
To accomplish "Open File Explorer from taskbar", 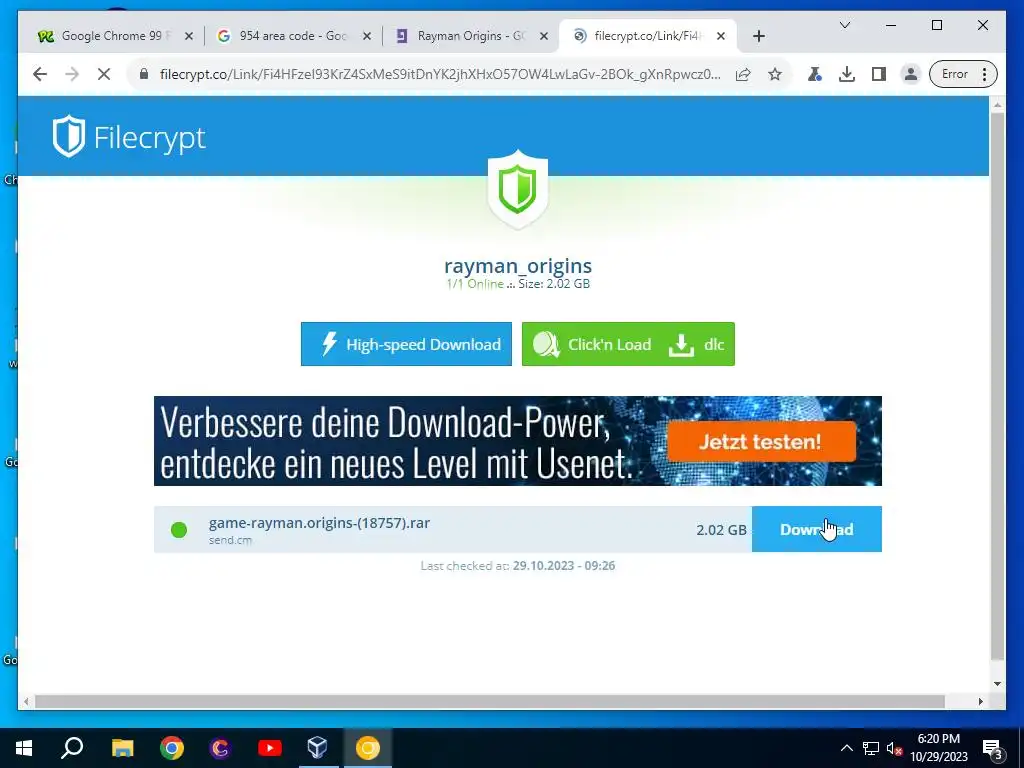I will coord(122,748).
